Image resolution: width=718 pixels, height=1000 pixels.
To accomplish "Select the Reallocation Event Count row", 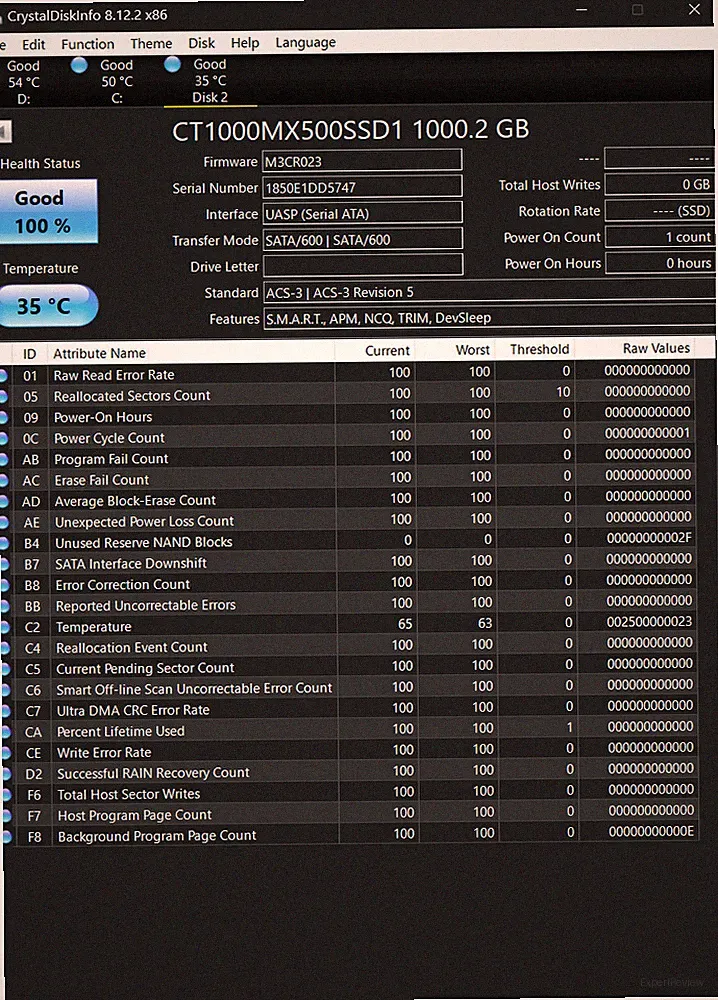I will click(349, 646).
